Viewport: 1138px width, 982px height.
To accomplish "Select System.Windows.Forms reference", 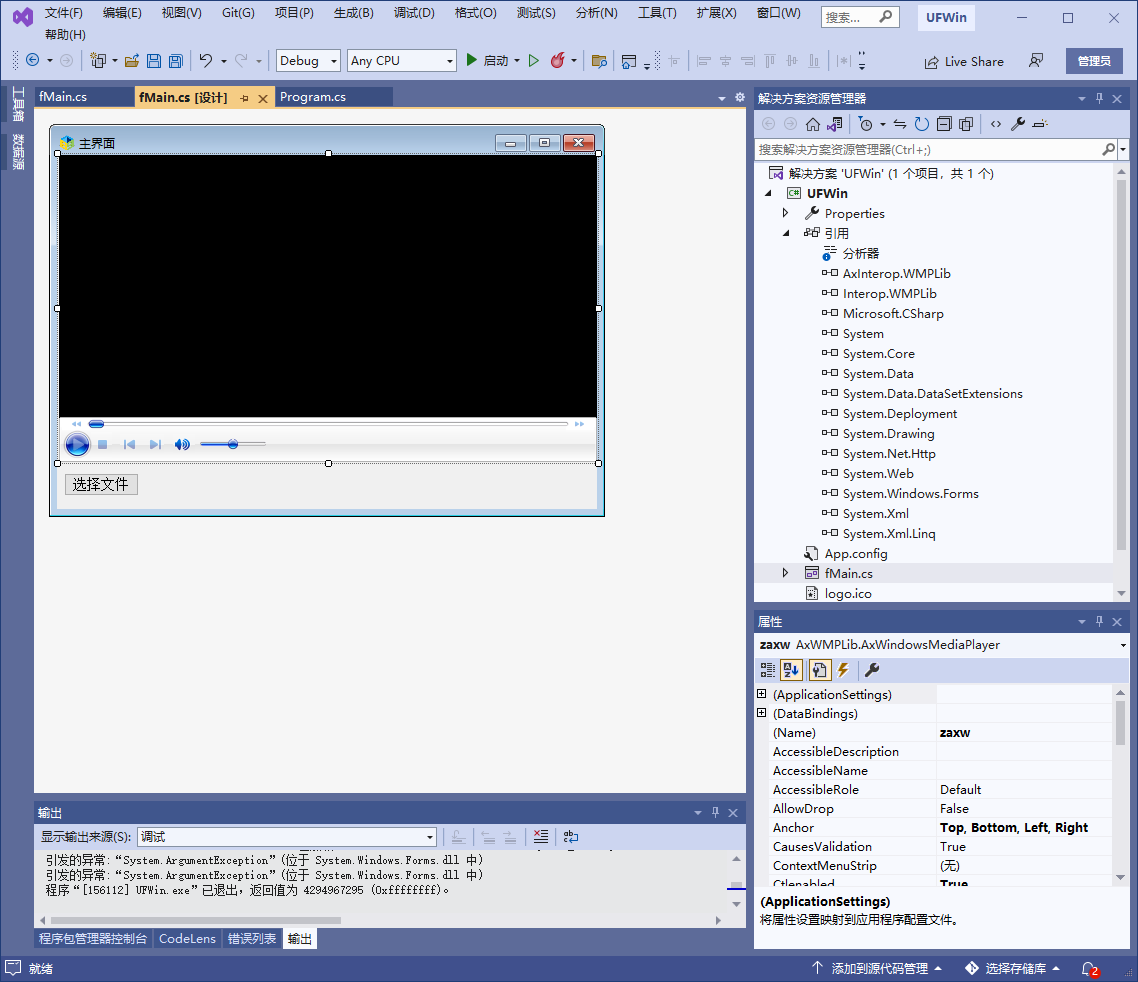I will [x=910, y=494].
